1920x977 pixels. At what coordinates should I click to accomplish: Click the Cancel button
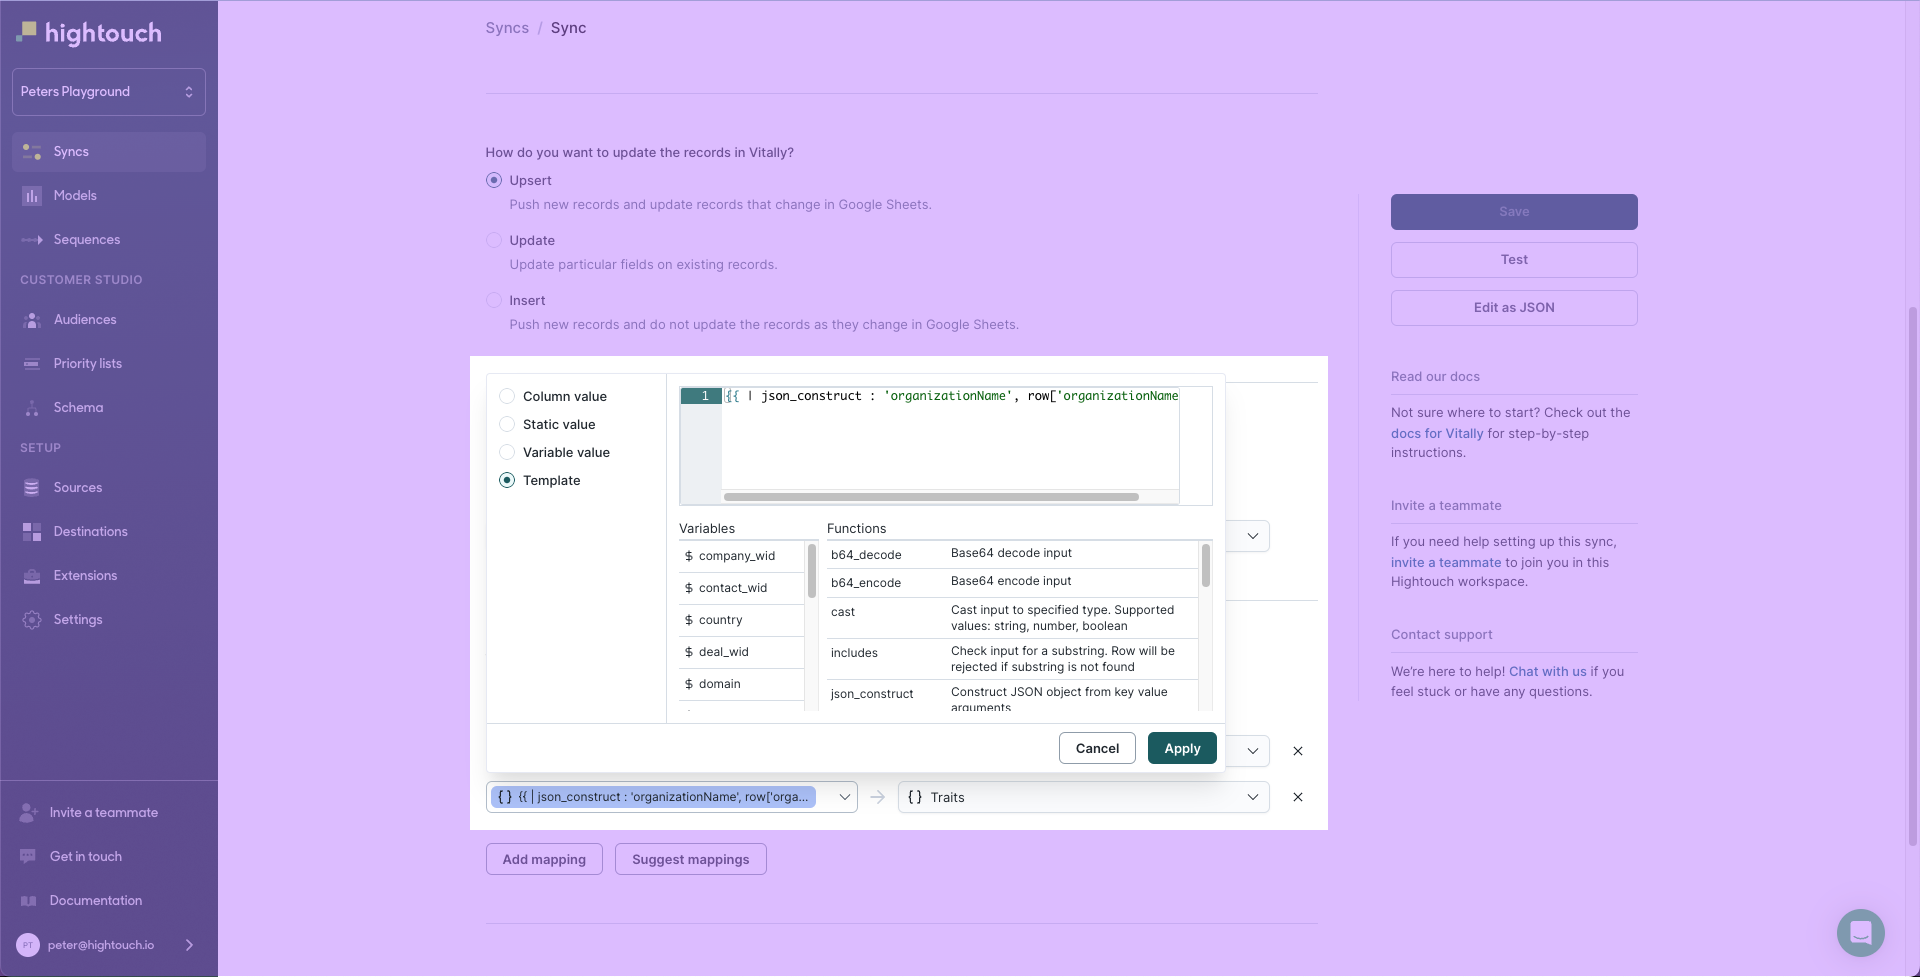coord(1097,748)
